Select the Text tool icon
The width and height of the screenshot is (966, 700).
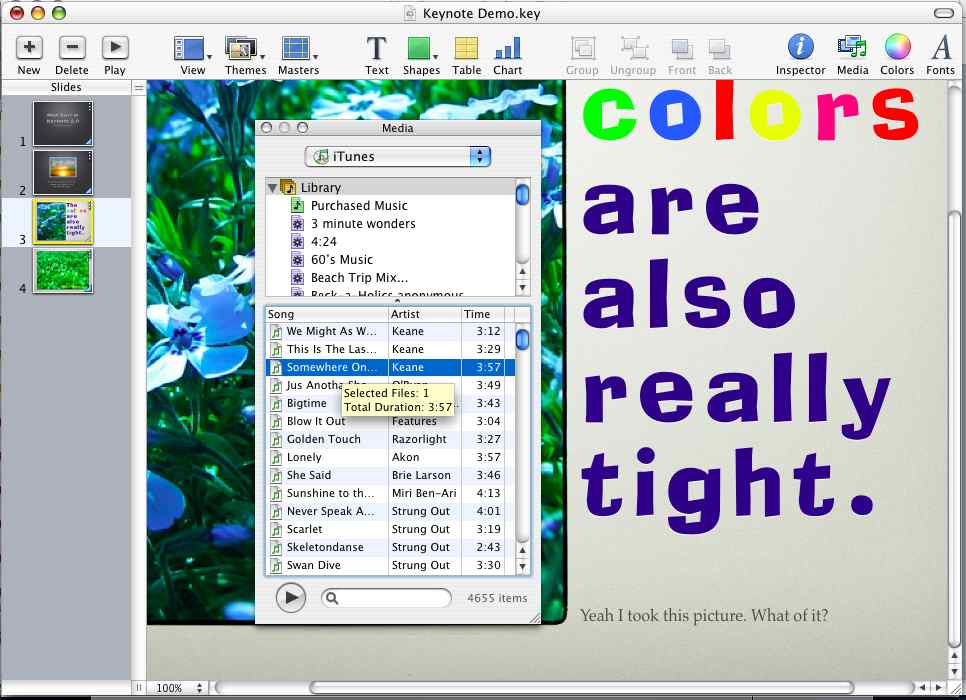[376, 48]
